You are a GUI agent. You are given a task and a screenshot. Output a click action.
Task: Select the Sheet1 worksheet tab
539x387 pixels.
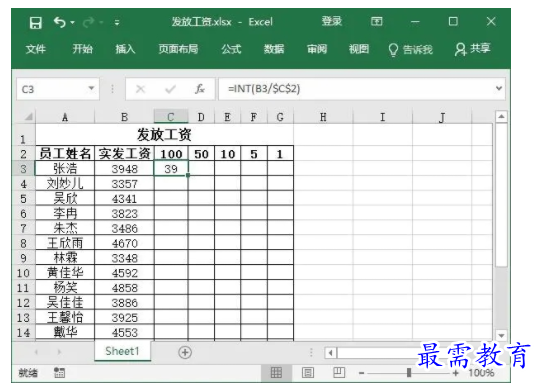point(122,351)
